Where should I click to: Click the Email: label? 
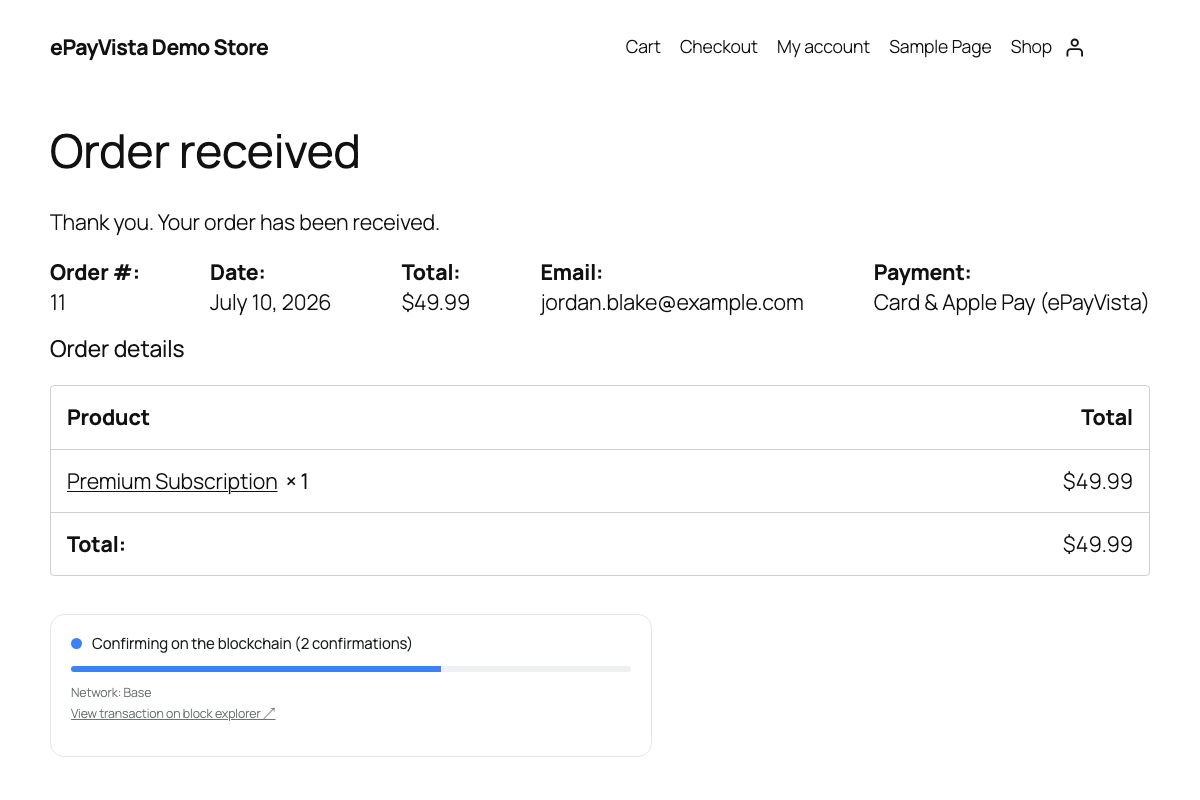point(572,272)
